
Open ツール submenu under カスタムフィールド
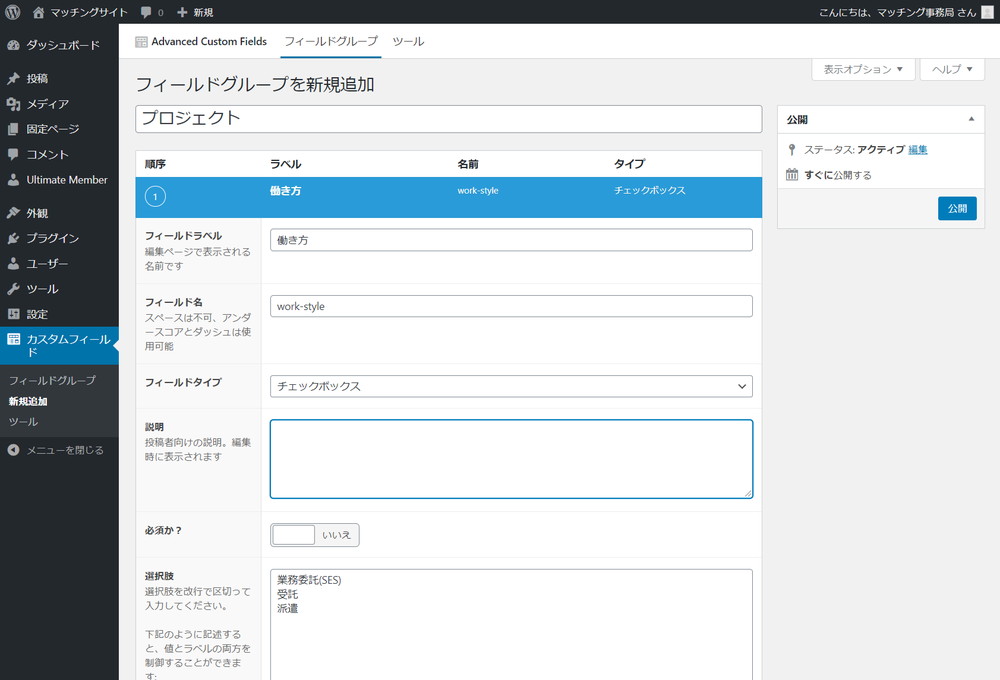pos(24,422)
